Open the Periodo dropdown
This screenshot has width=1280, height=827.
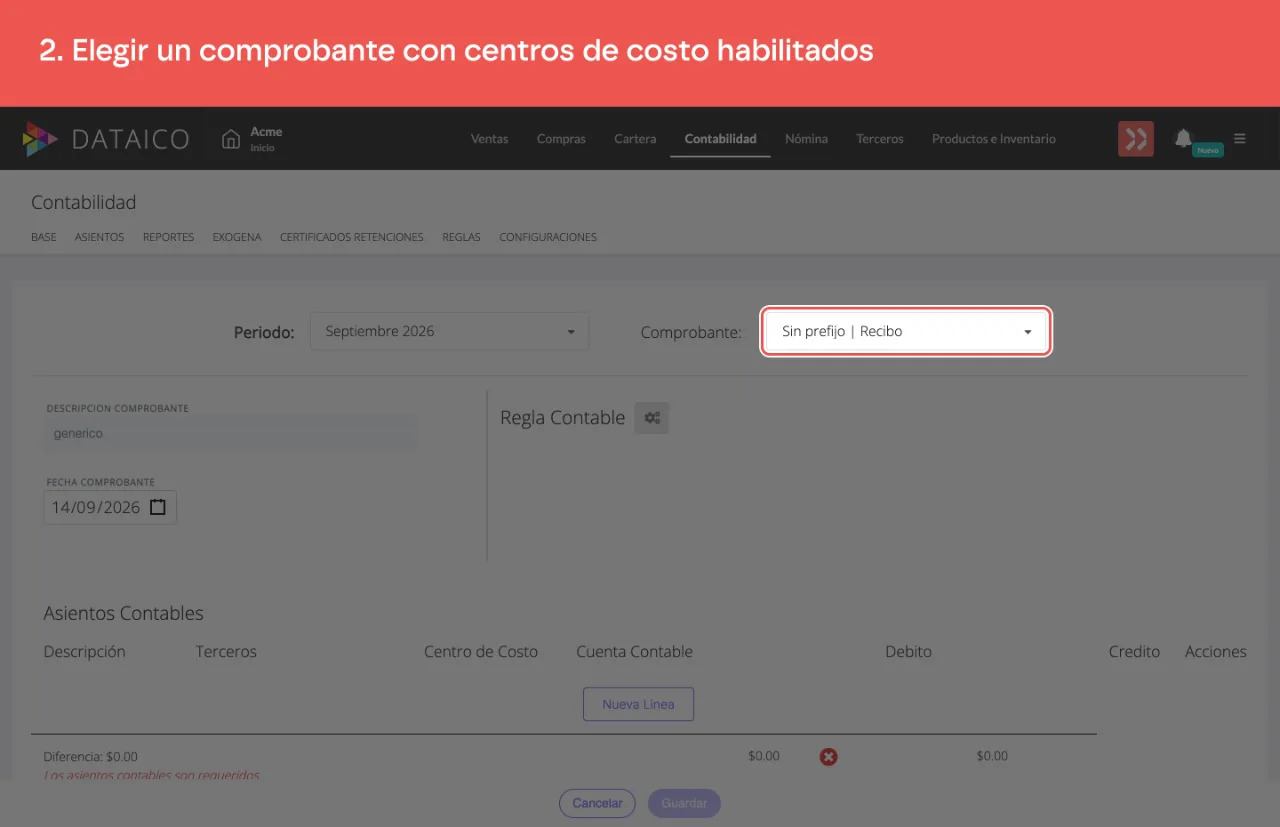[x=450, y=331]
